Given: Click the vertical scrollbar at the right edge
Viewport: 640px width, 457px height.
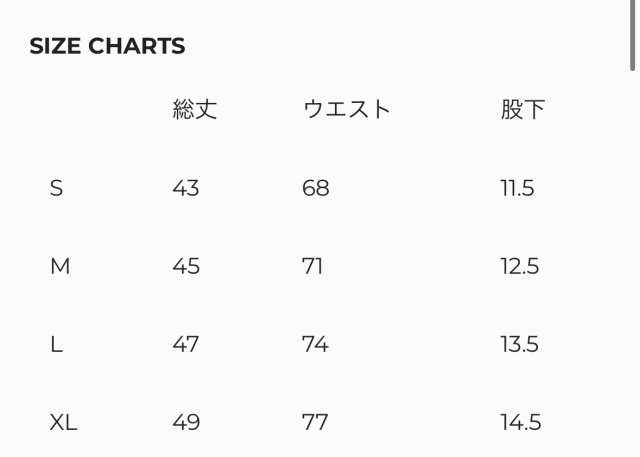Looking at the screenshot, I should (x=634, y=35).
